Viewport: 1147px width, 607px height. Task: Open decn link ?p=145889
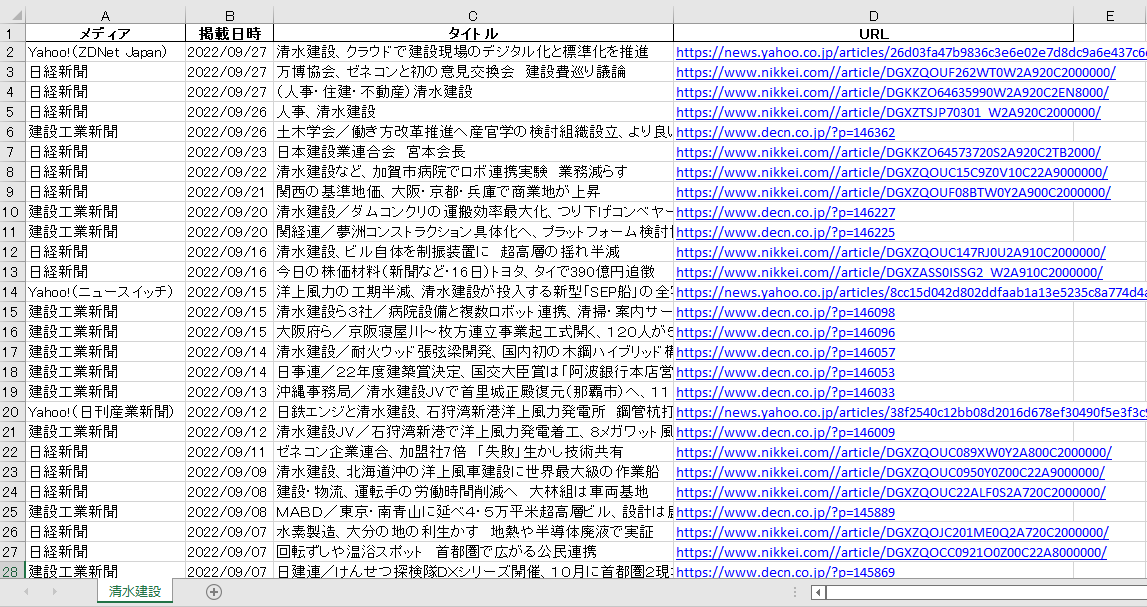click(785, 512)
